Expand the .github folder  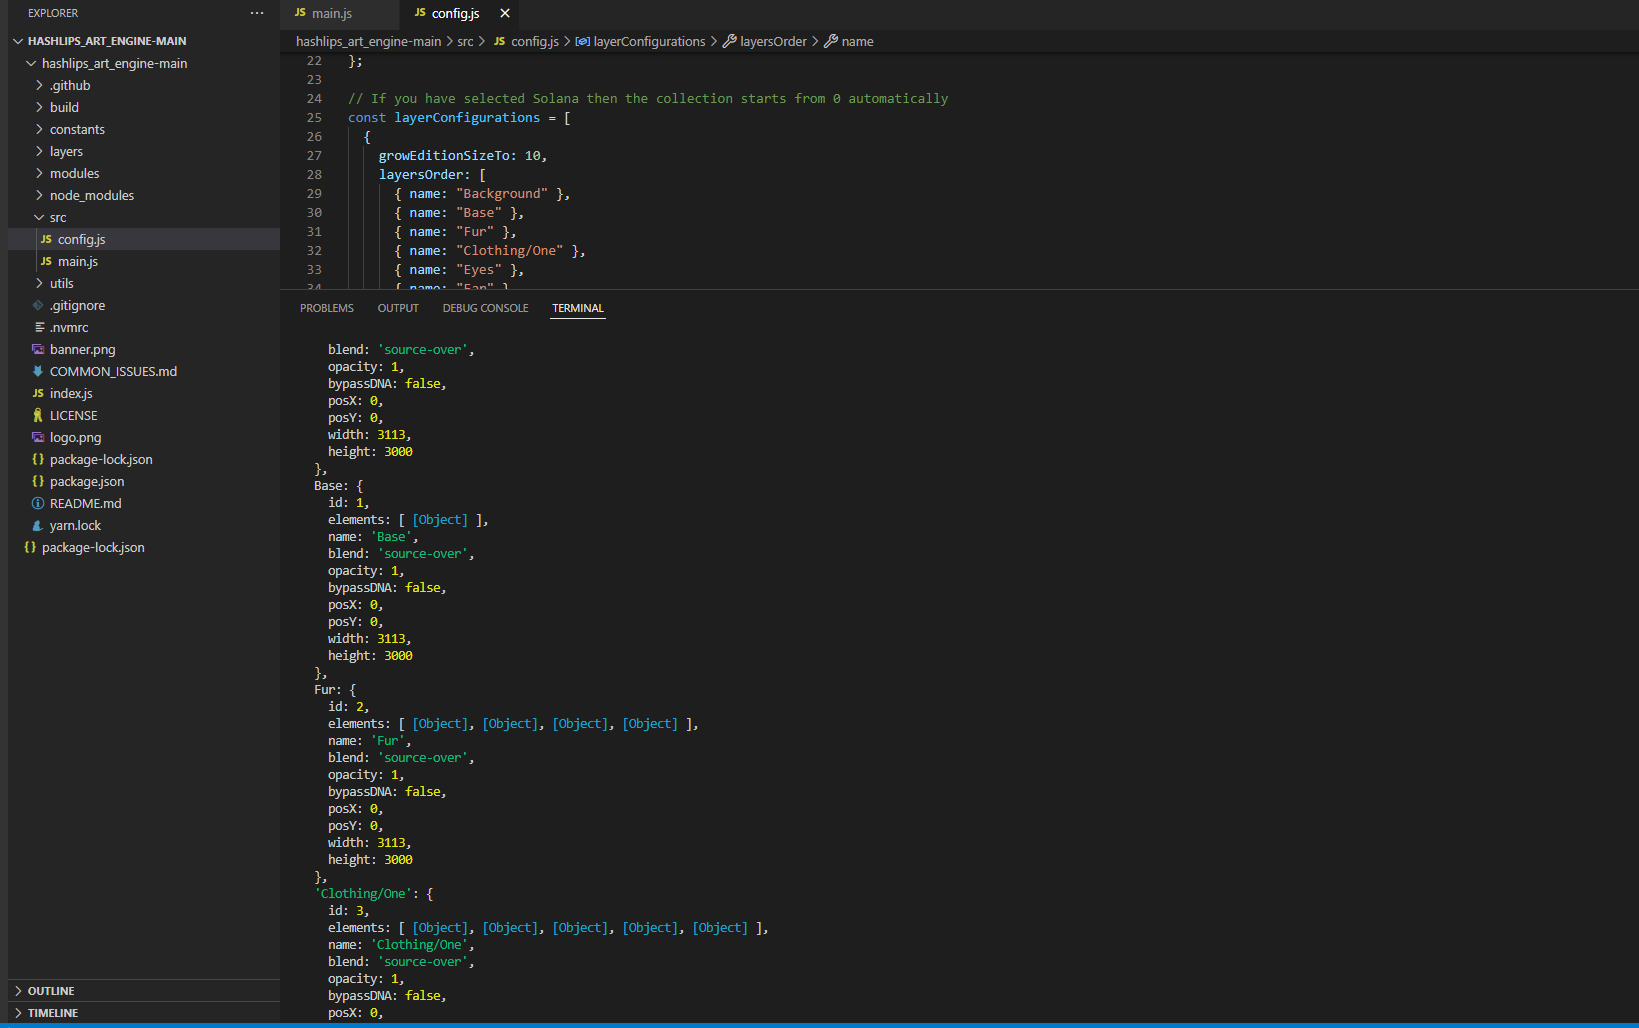(144, 85)
